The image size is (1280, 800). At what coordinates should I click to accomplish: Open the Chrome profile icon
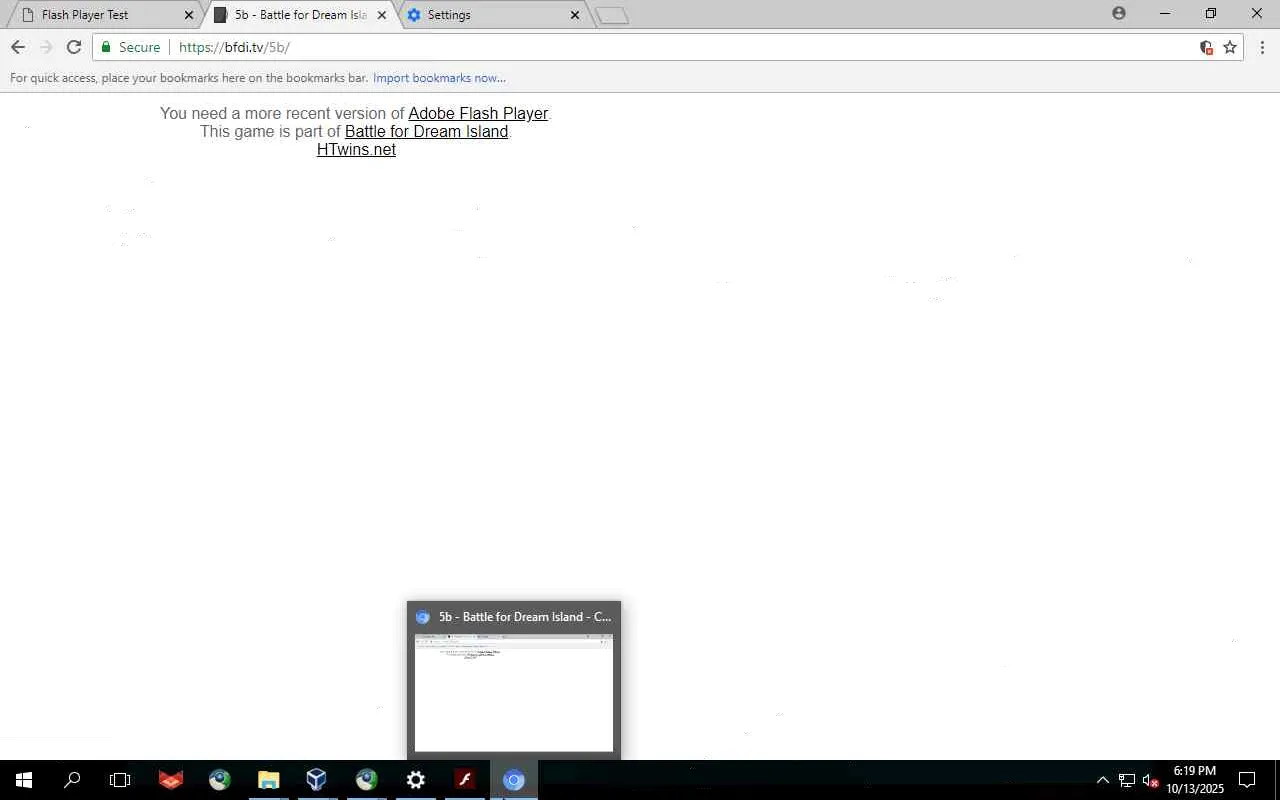[x=1119, y=13]
